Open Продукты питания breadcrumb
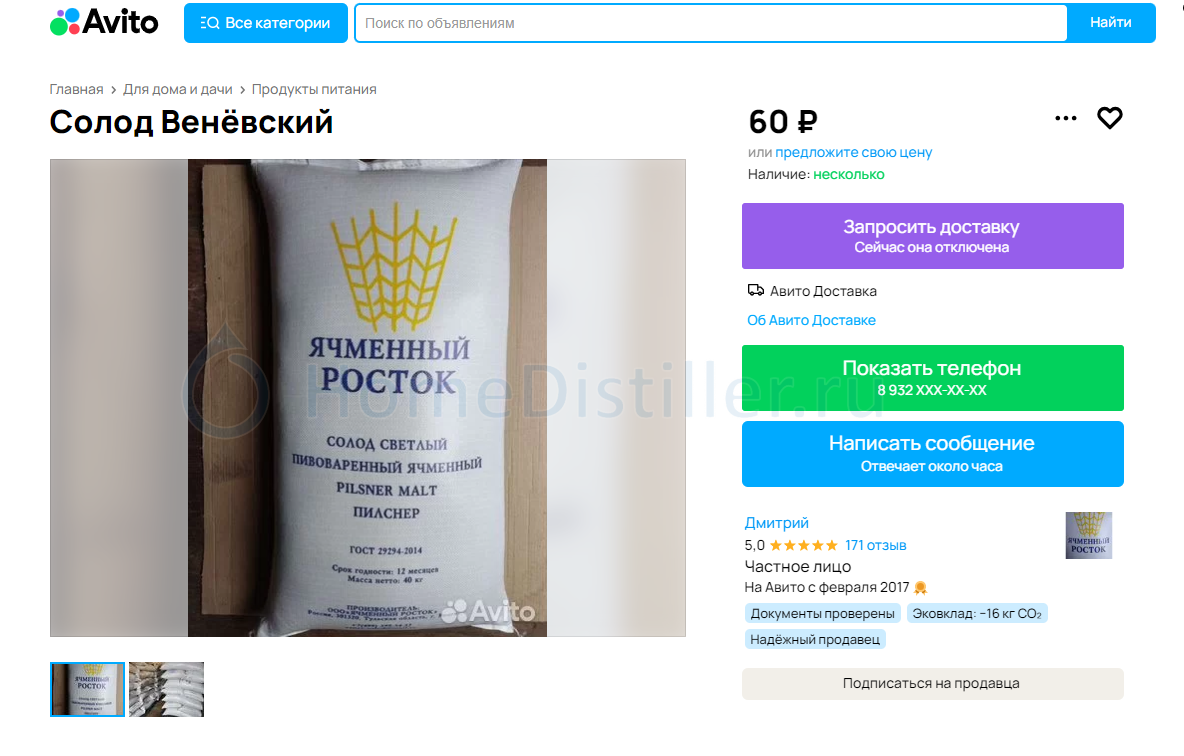This screenshot has width=1184, height=756. [314, 89]
